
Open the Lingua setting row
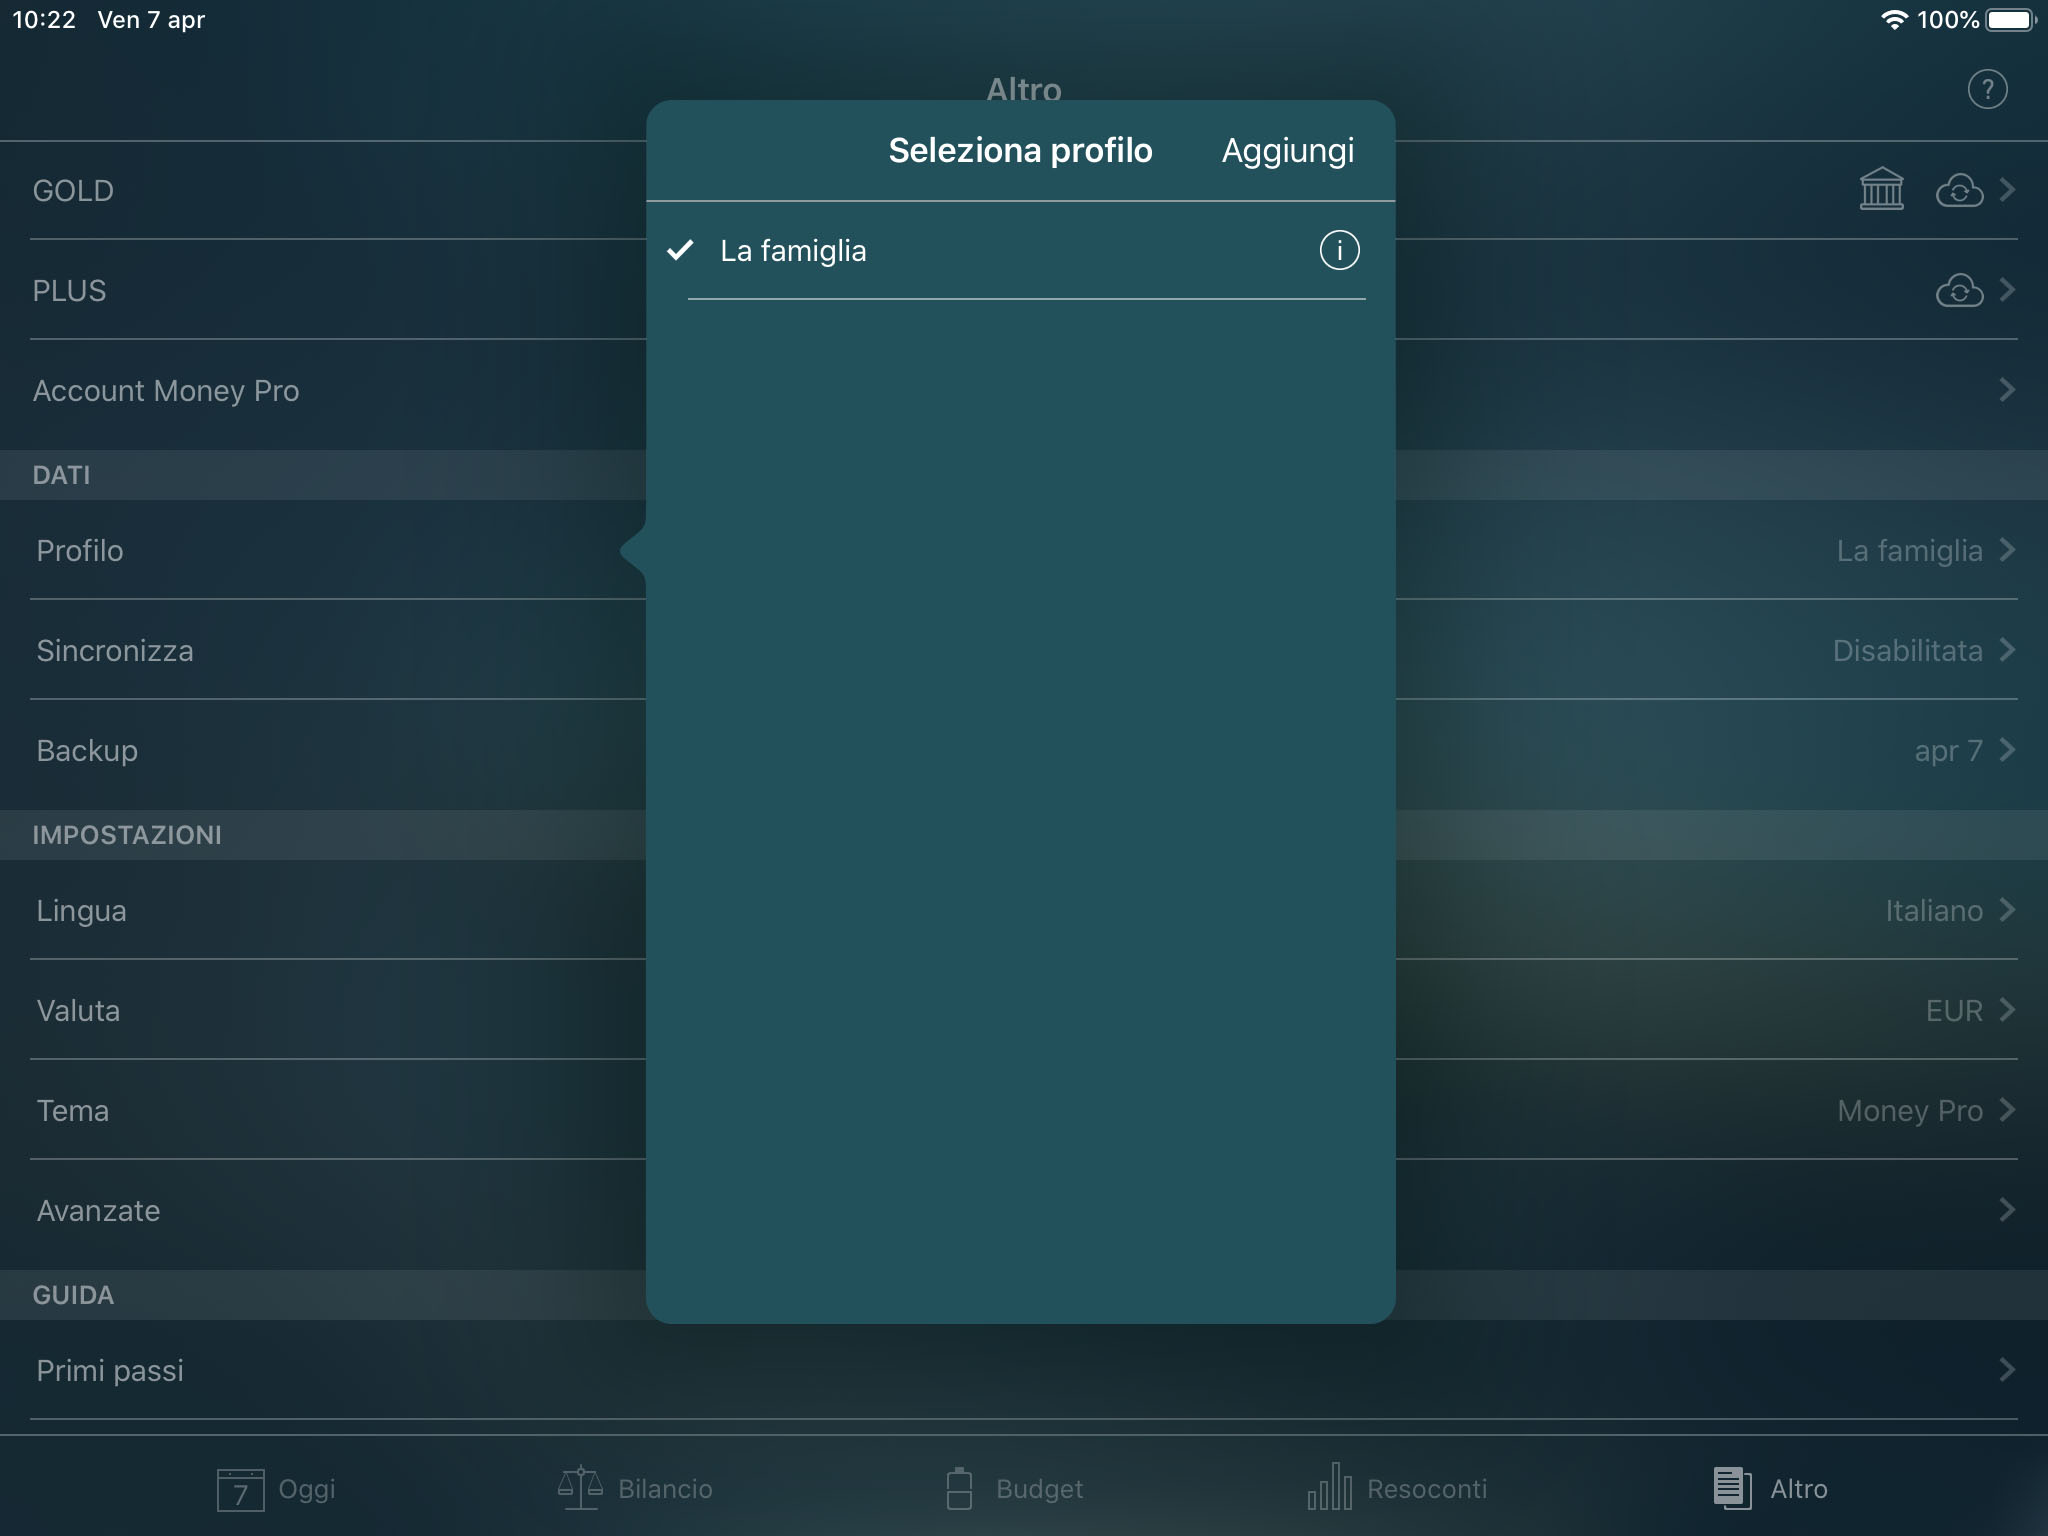pos(82,910)
